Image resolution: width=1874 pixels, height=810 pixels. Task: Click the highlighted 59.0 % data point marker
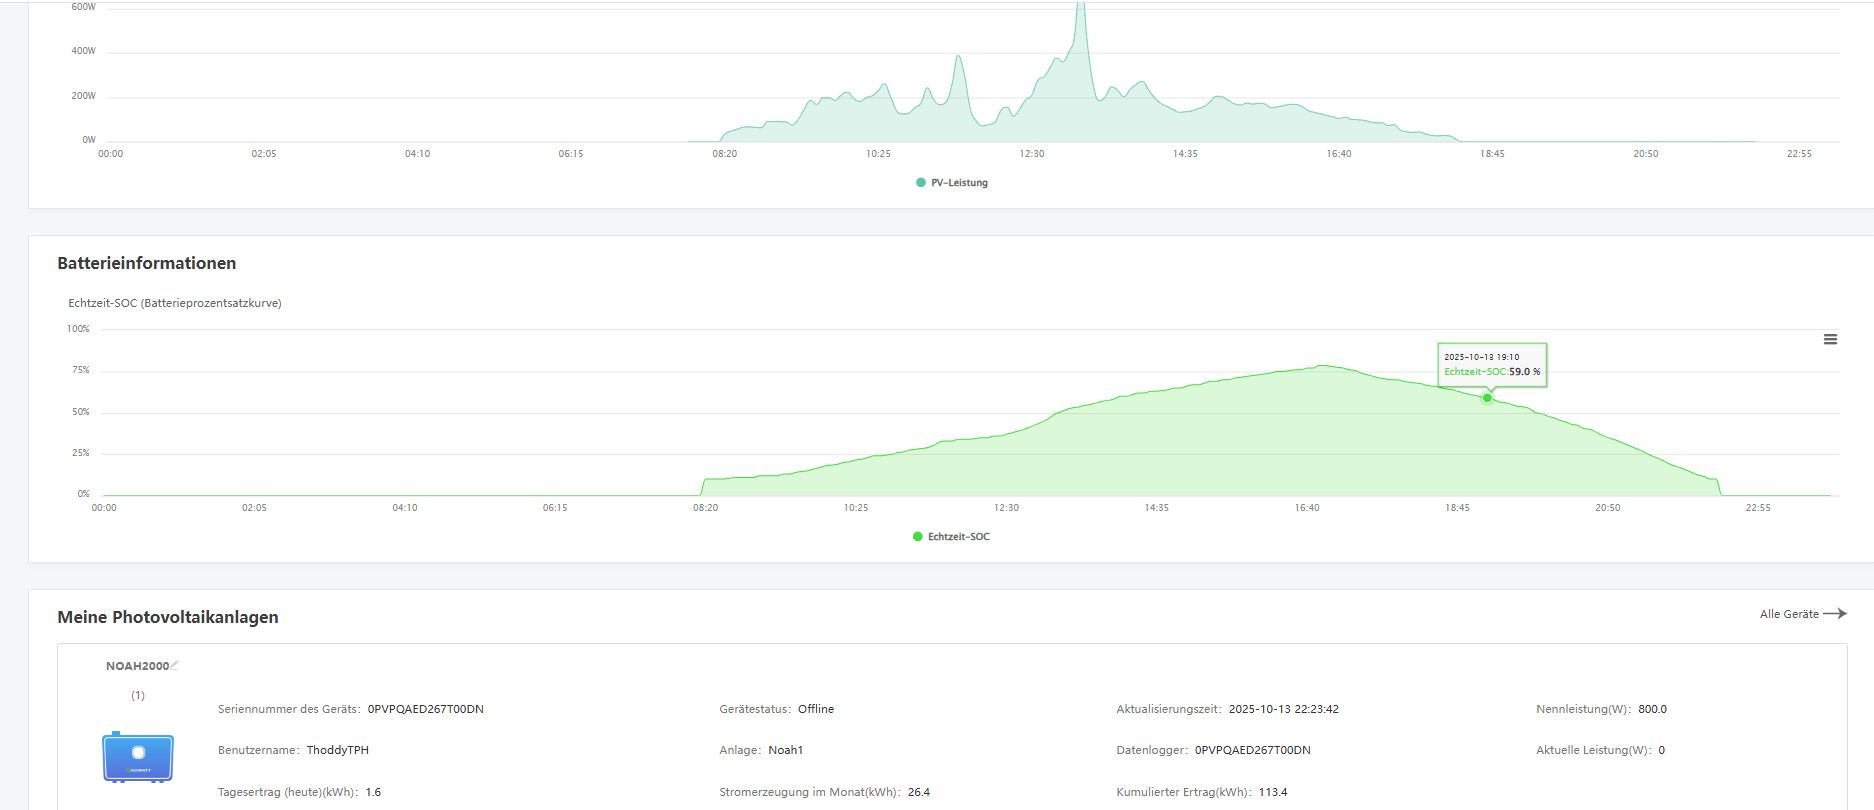click(x=1487, y=398)
